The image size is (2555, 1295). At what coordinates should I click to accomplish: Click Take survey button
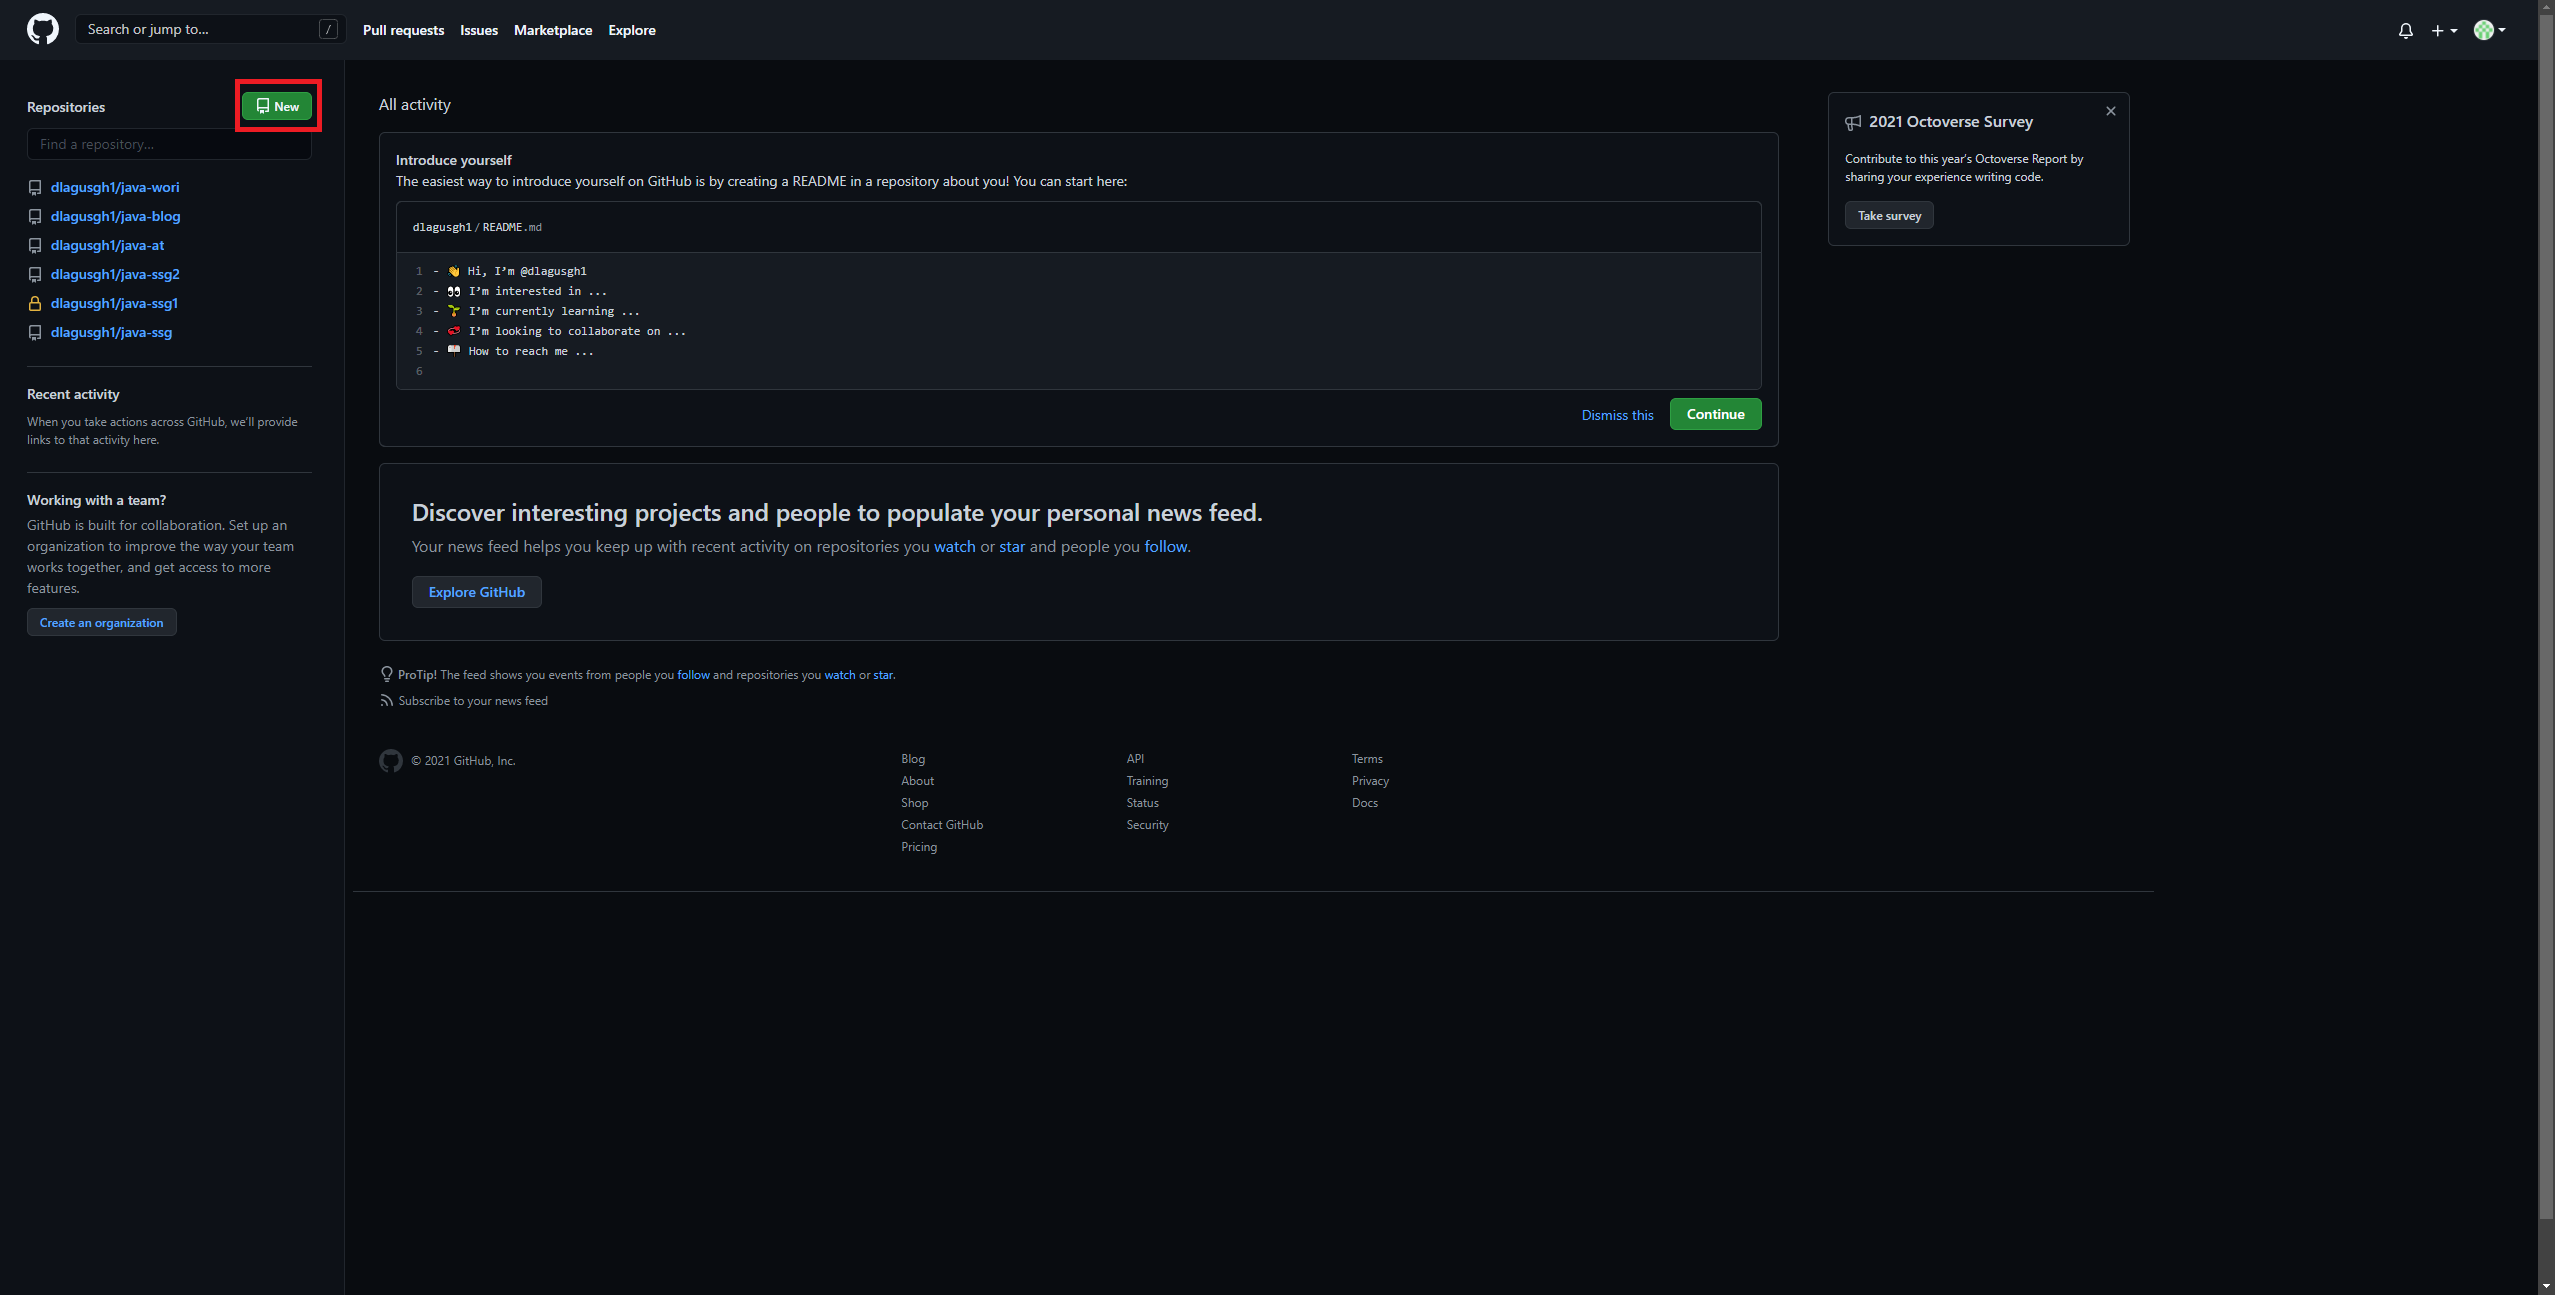coord(1889,215)
